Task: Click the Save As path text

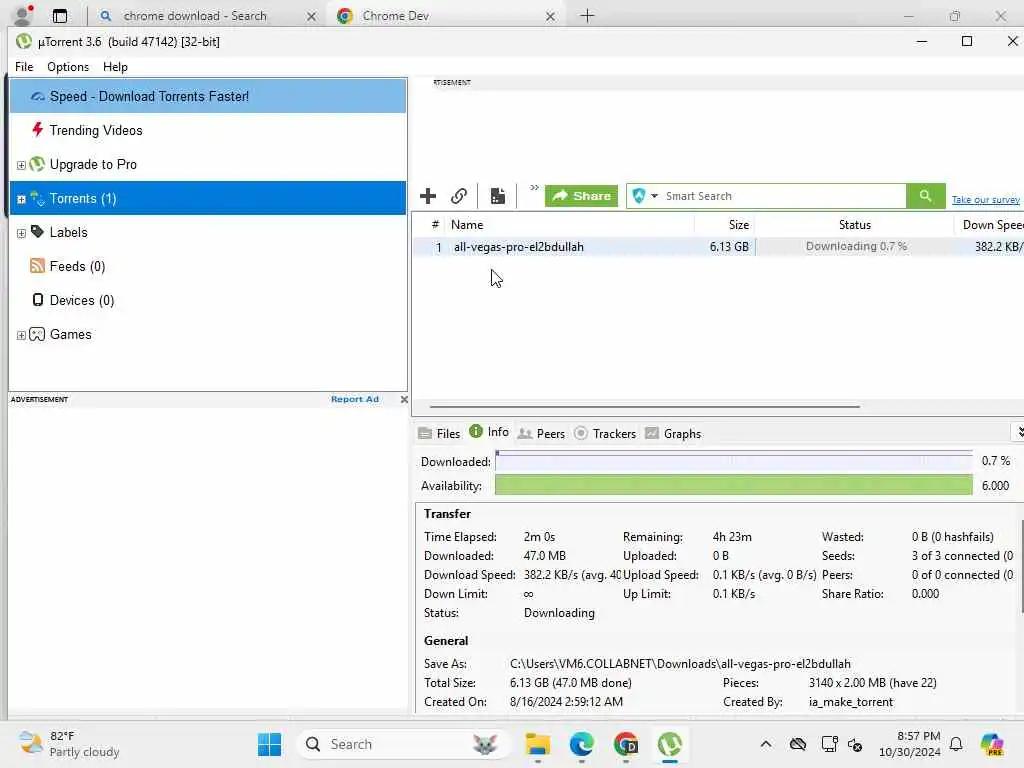Action: (680, 664)
